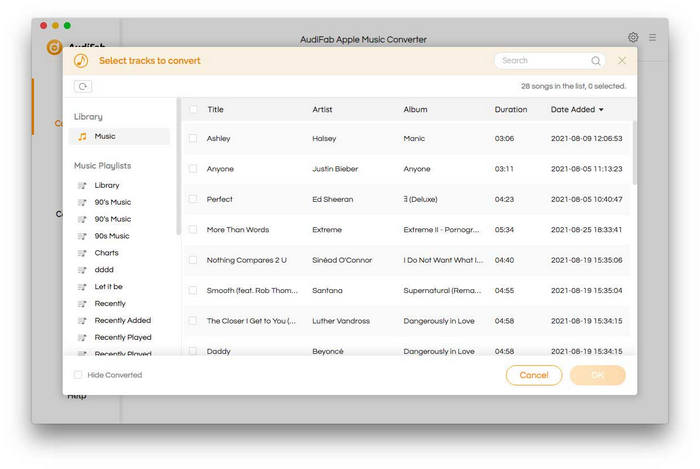This screenshot has height=469, width=700.
Task: Click the playlist icon next to Library
Action: pos(82,185)
